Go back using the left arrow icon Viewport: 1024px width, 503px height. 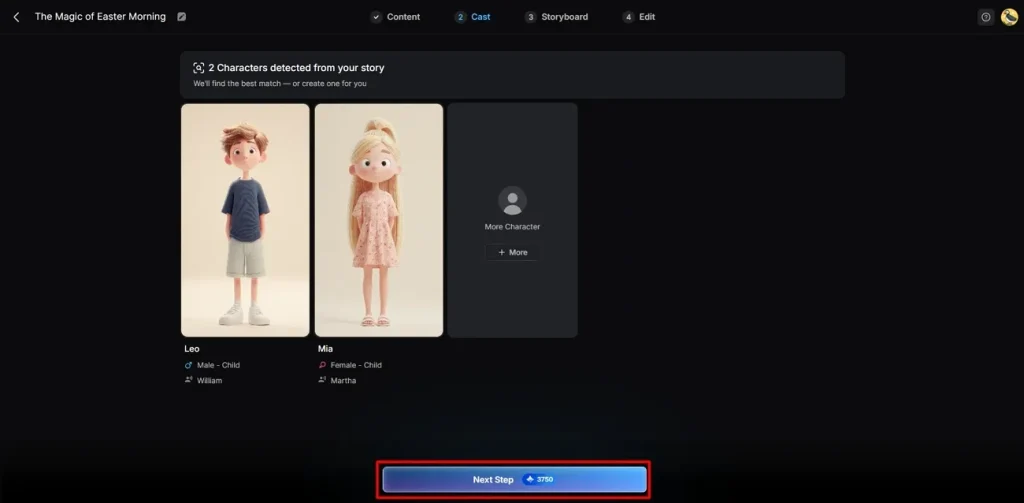tap(16, 17)
